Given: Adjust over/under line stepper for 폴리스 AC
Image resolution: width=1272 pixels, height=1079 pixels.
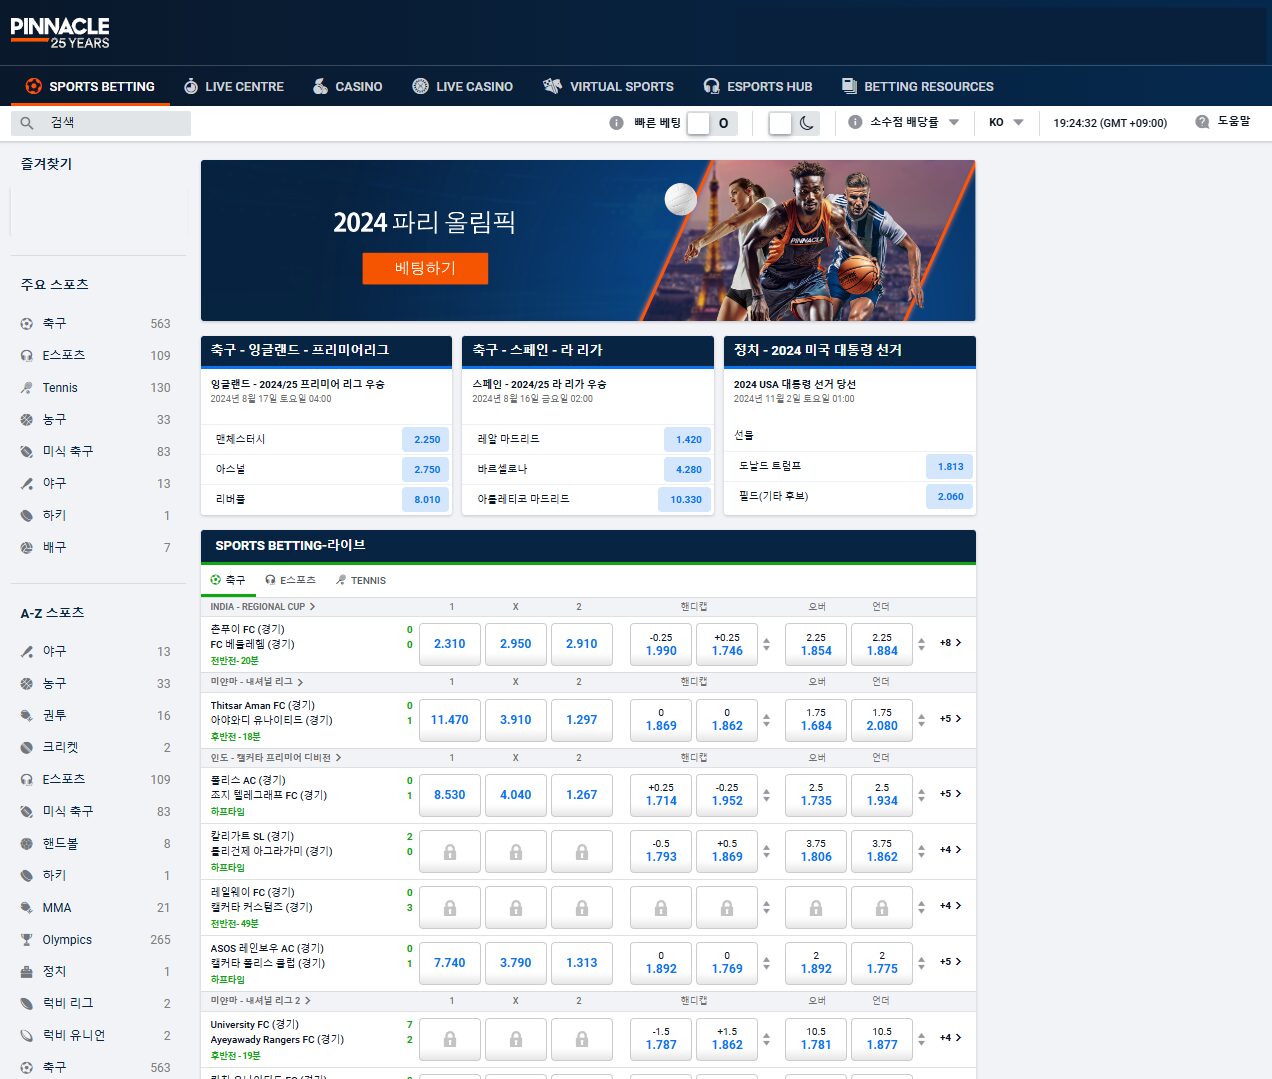Looking at the screenshot, I should [x=922, y=795].
